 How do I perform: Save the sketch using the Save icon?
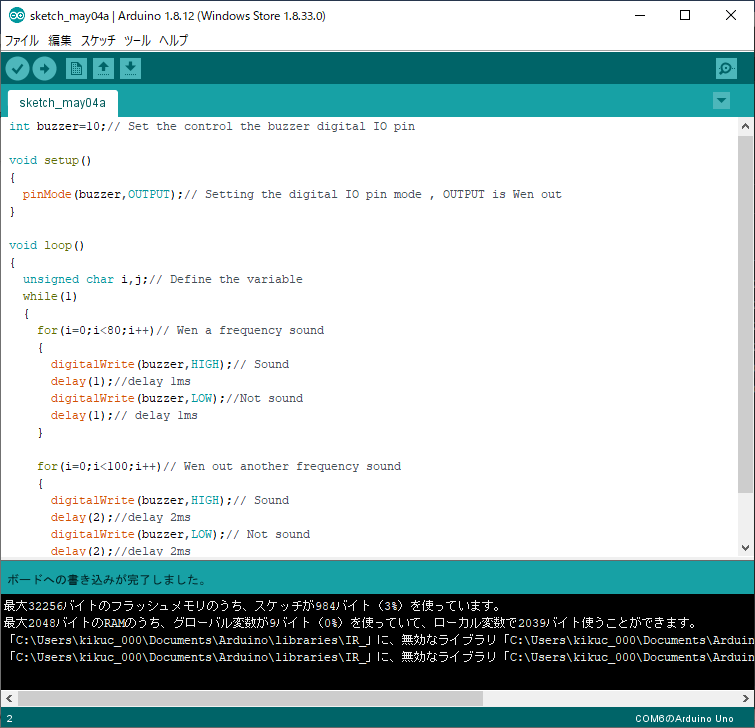(x=130, y=68)
